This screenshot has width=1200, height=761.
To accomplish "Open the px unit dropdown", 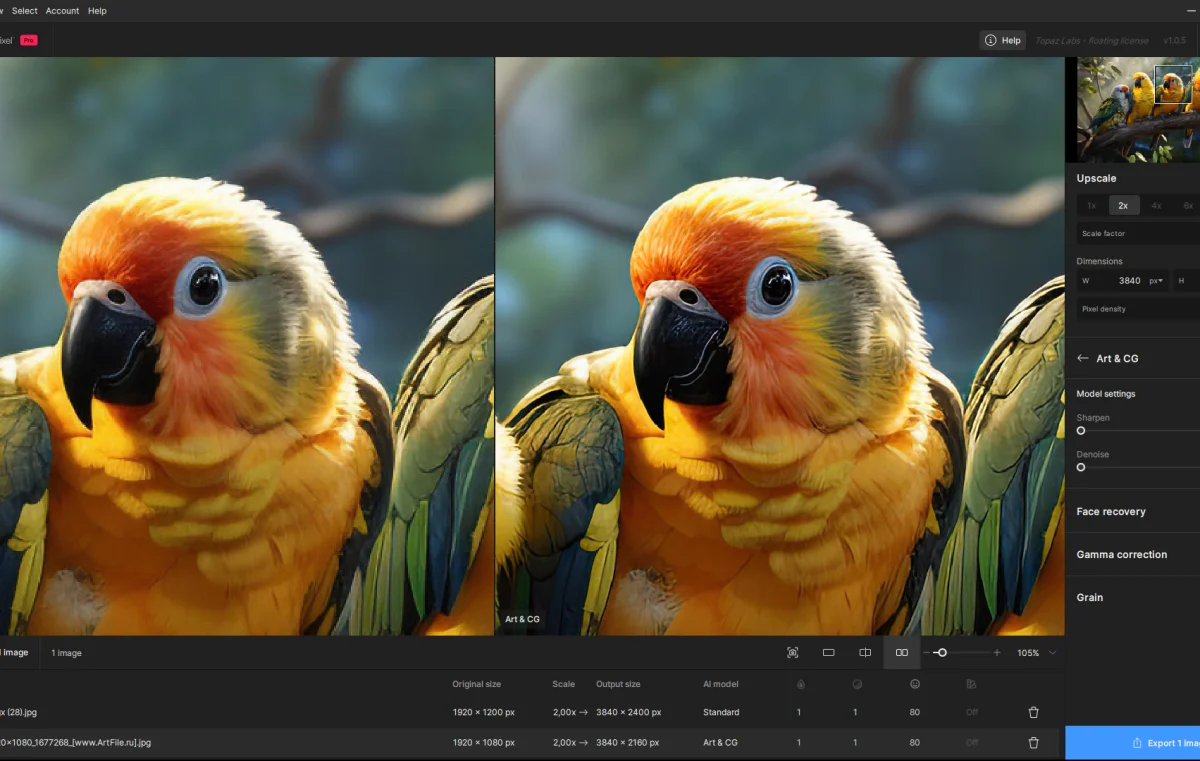I will click(x=1156, y=281).
